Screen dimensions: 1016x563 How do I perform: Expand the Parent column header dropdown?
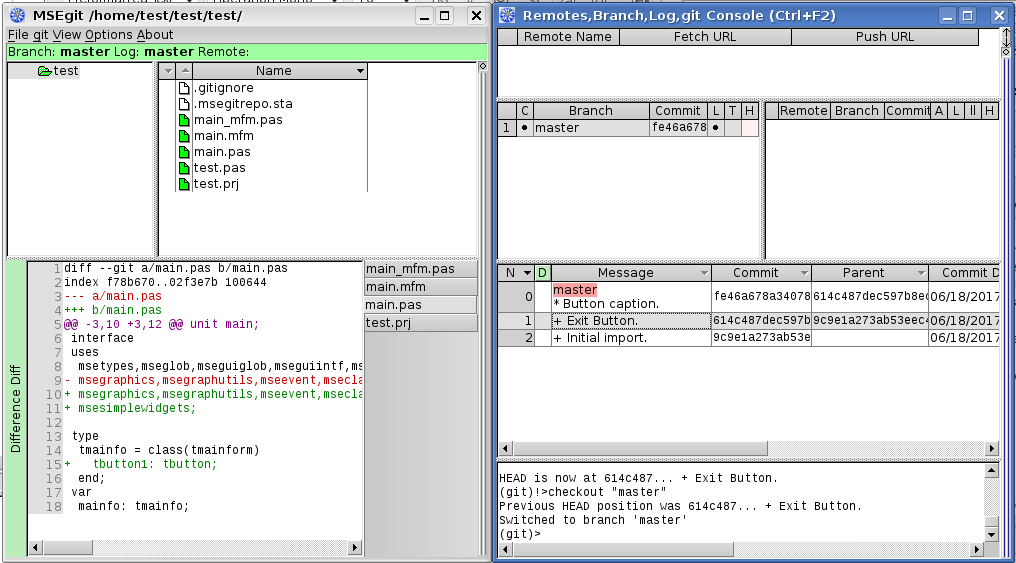click(920, 273)
